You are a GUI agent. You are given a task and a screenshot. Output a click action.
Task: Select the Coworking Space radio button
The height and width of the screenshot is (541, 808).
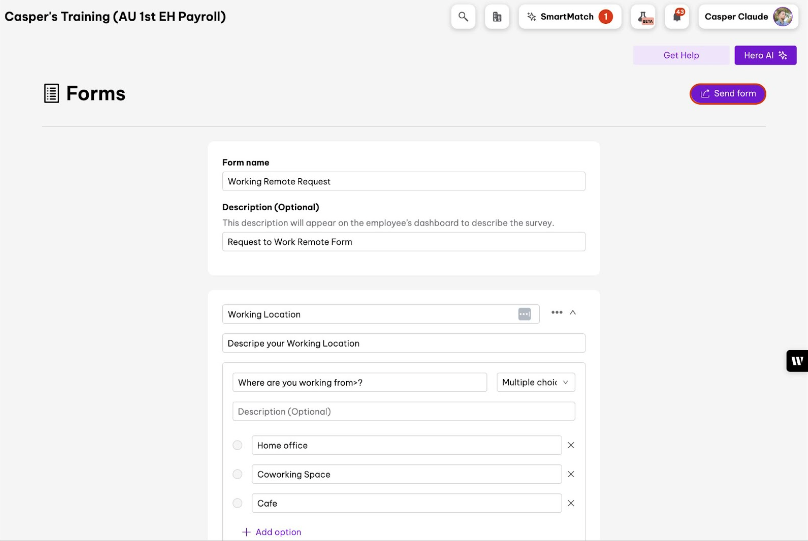238,475
